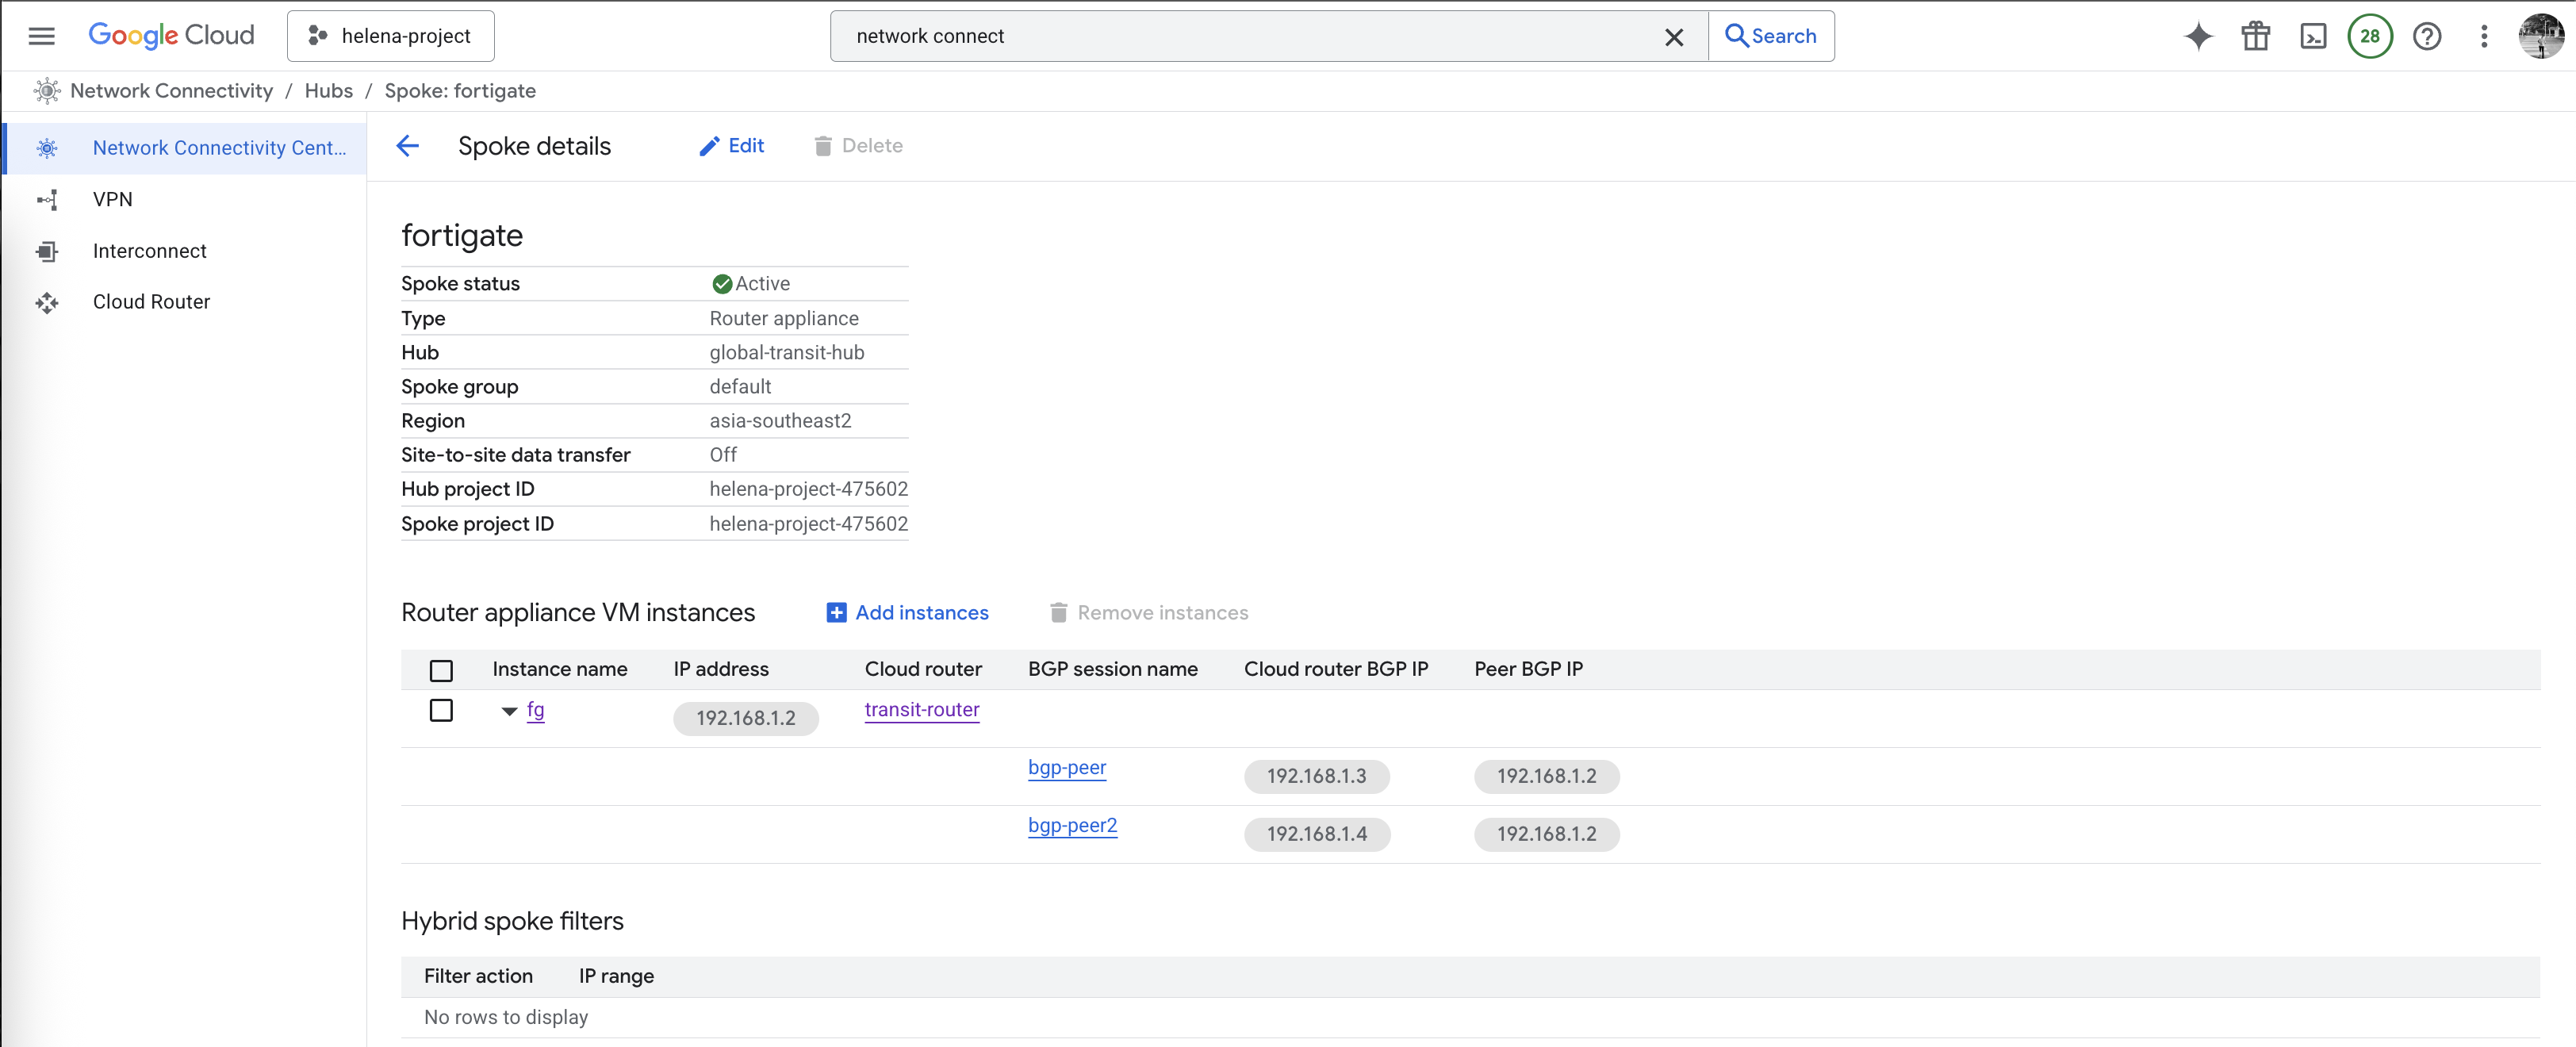Click the Edit spoke button
Screen dimensions: 2576x1047
(x=731, y=146)
